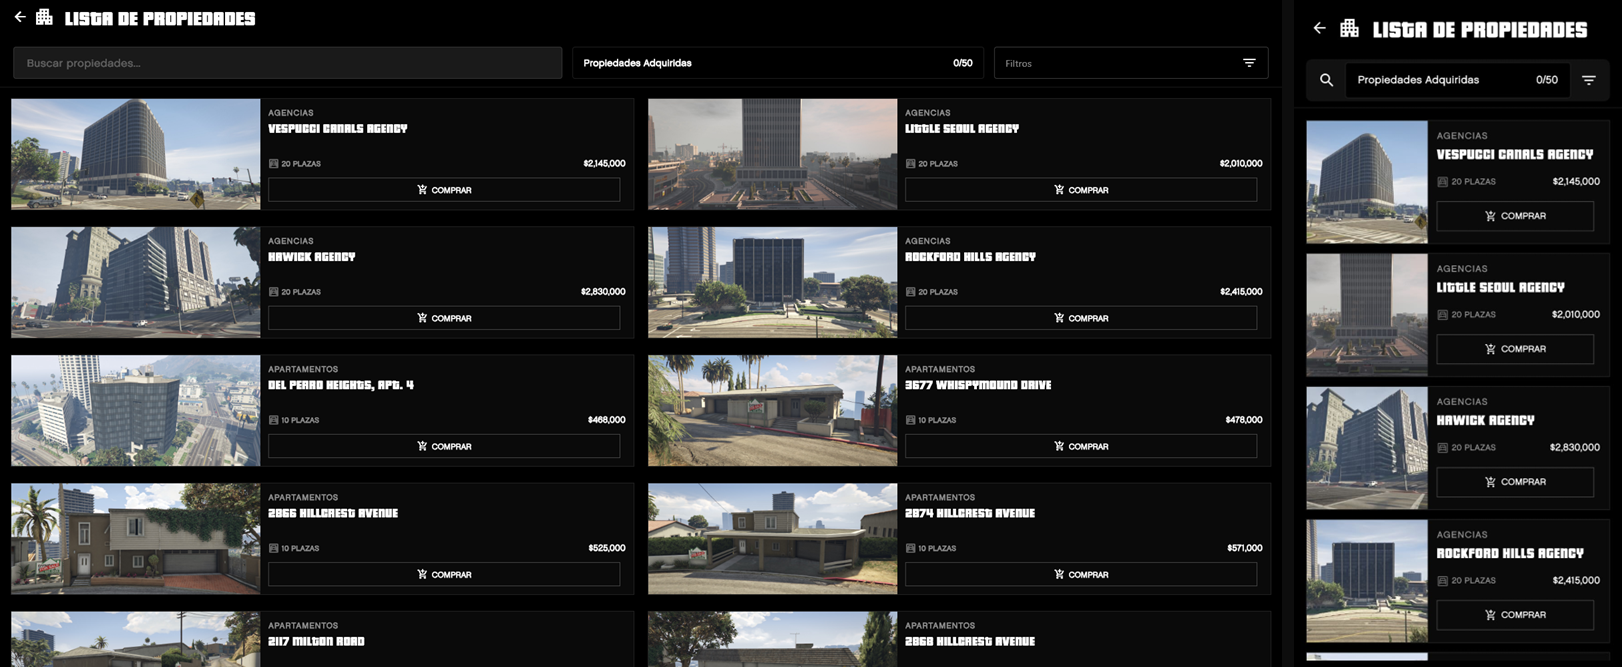Click 20 Plazas on wide Hawick Agency card
1622x667 pixels.
point(295,292)
